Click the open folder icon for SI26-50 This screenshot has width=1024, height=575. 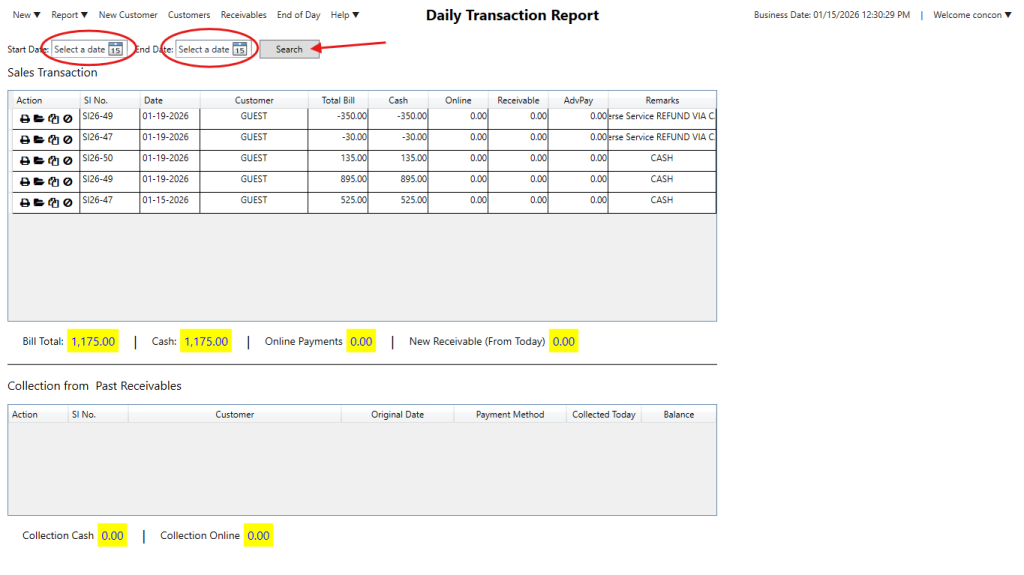click(39, 160)
